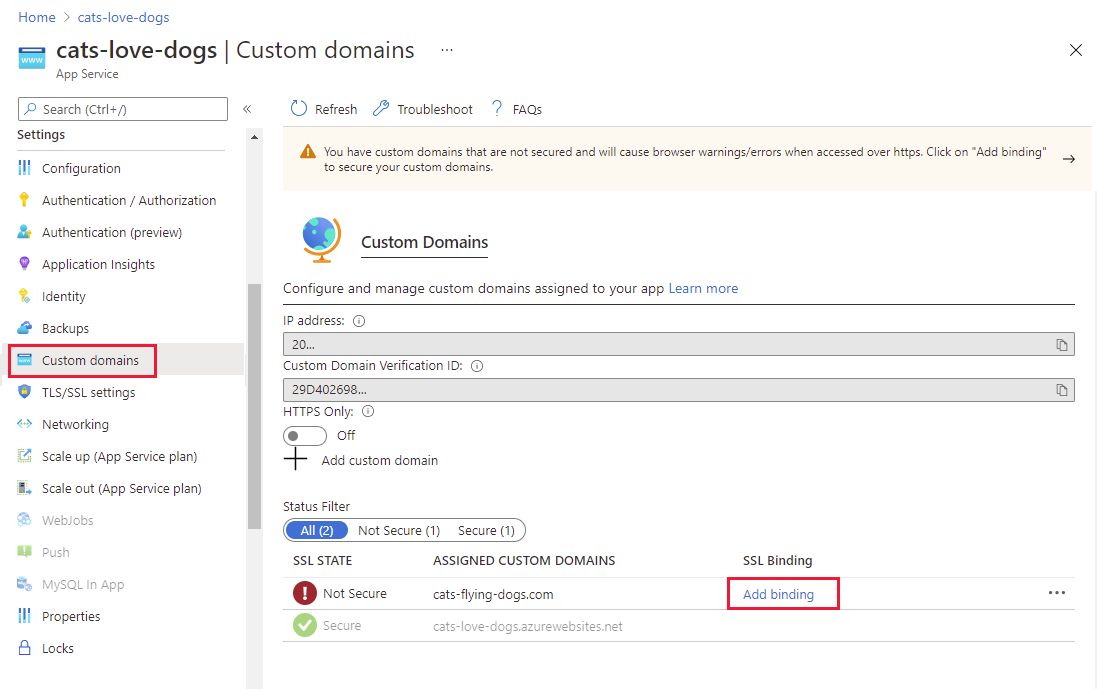
Task: Click Scale up (App Service plan) icon
Action: point(24,456)
